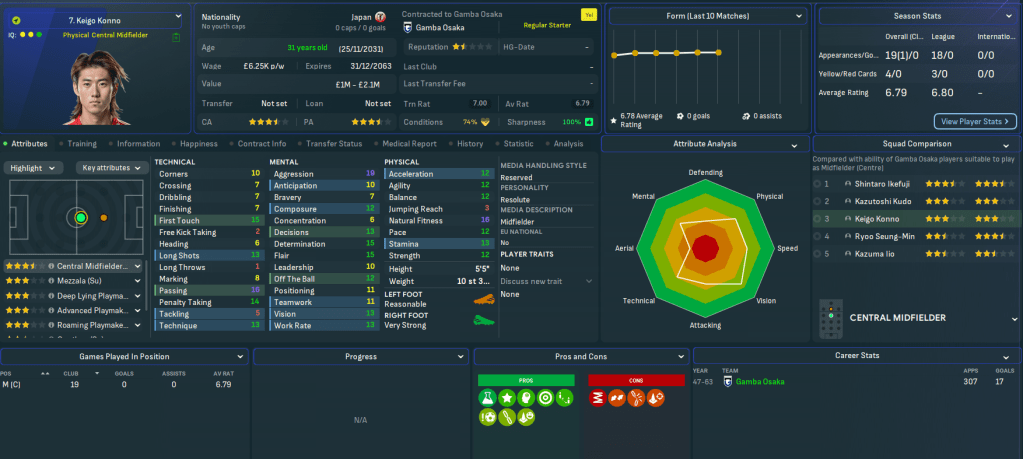Click the orange left foot boot icon

click(484, 298)
